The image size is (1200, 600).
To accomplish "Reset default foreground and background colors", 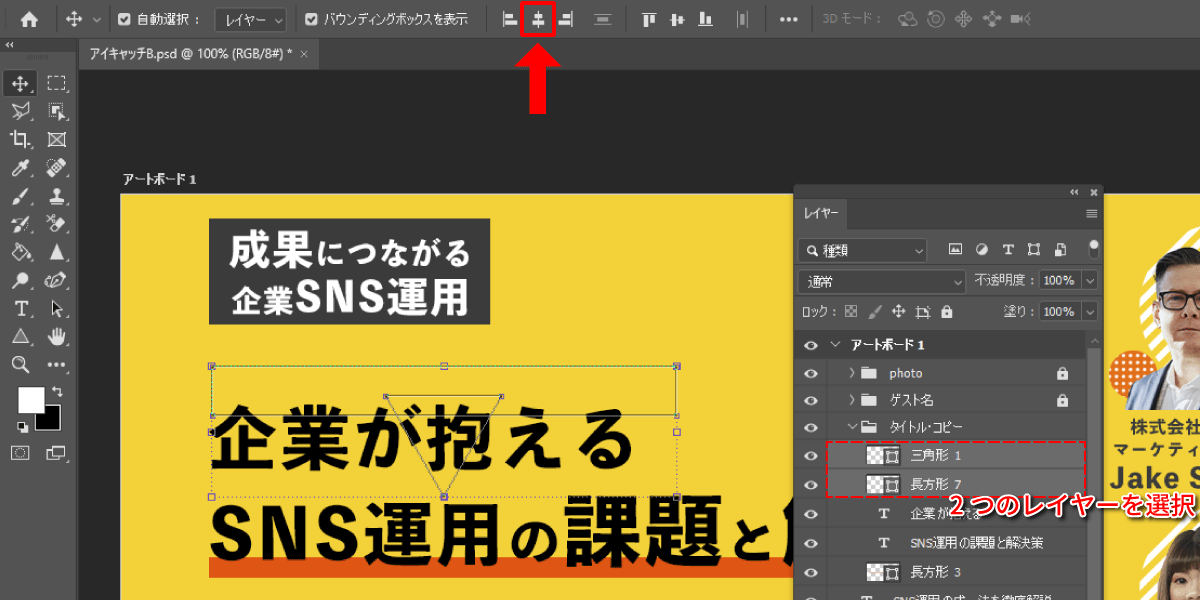I will point(22,427).
